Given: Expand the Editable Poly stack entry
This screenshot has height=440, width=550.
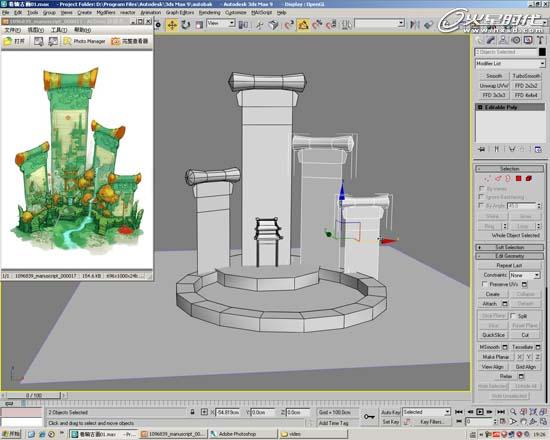Looking at the screenshot, I should (x=480, y=107).
